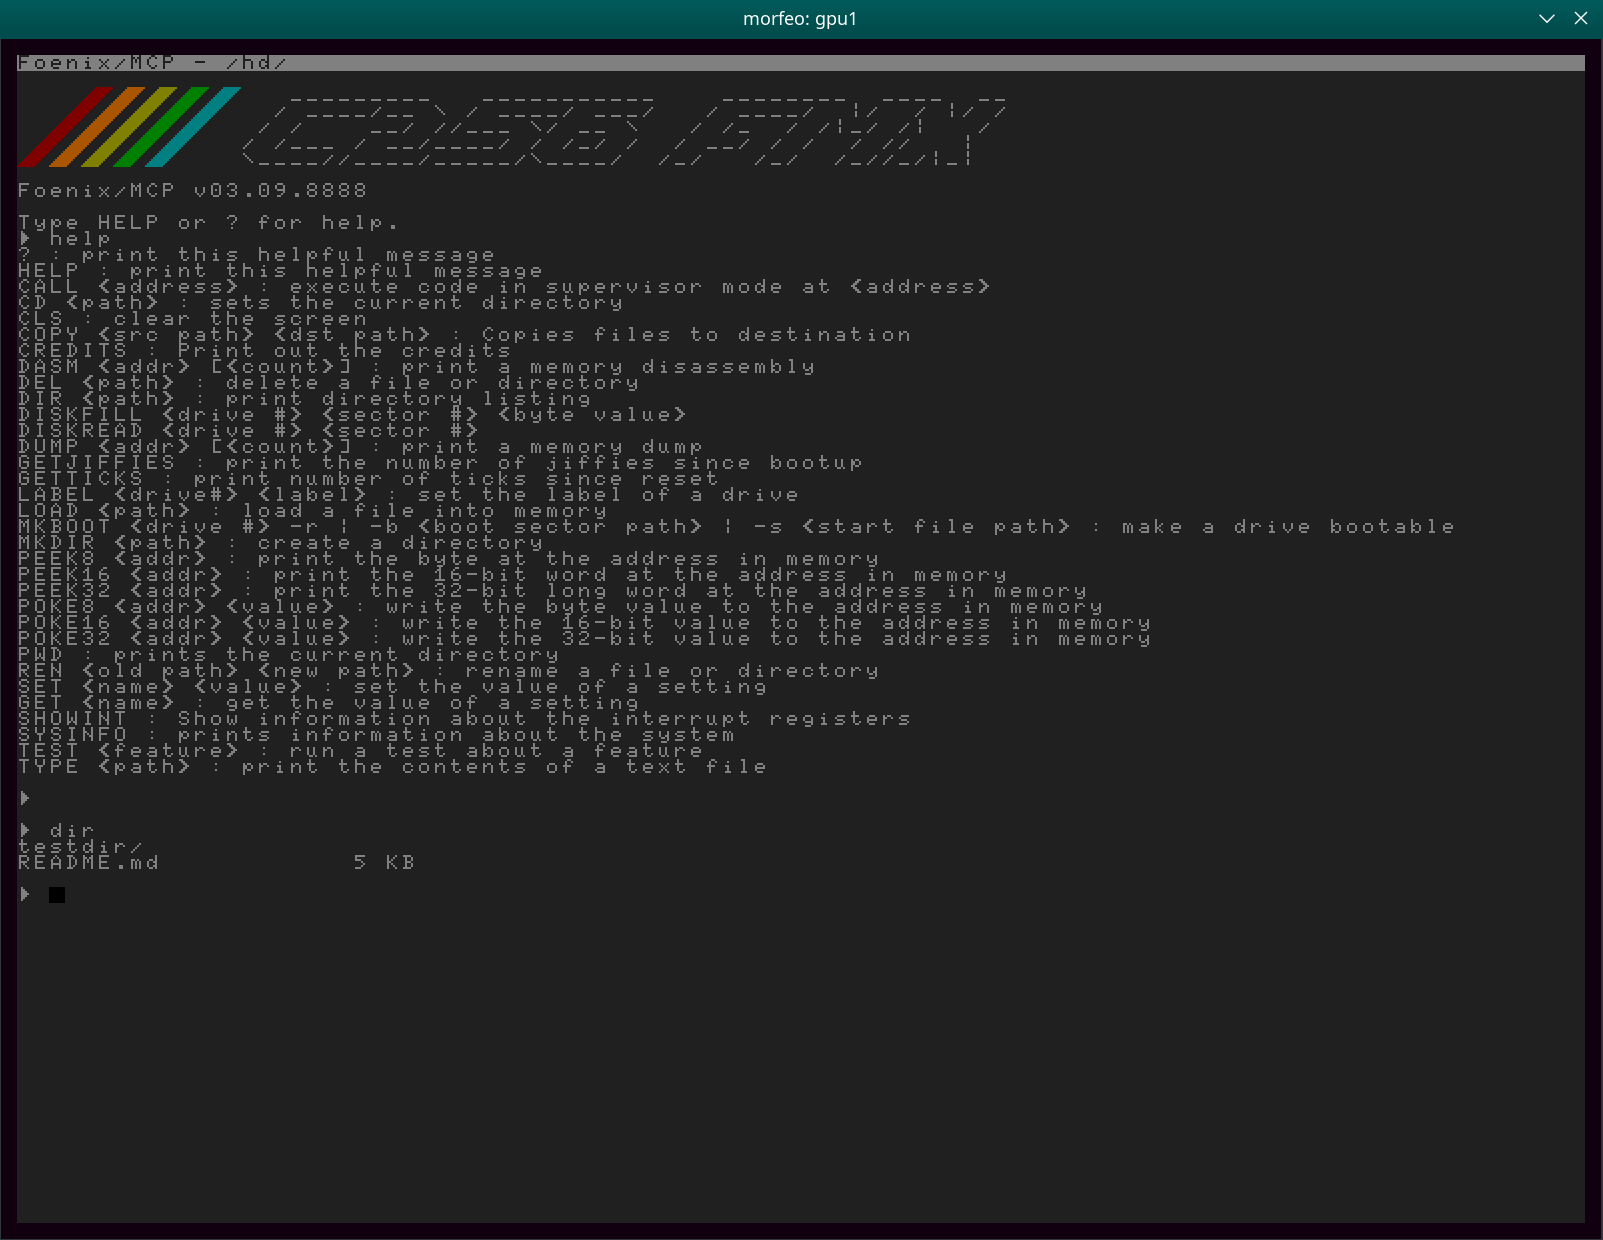Image resolution: width=1603 pixels, height=1240 pixels.
Task: Click the 'POKE32 <addr> <value>' line
Action: 585,638
